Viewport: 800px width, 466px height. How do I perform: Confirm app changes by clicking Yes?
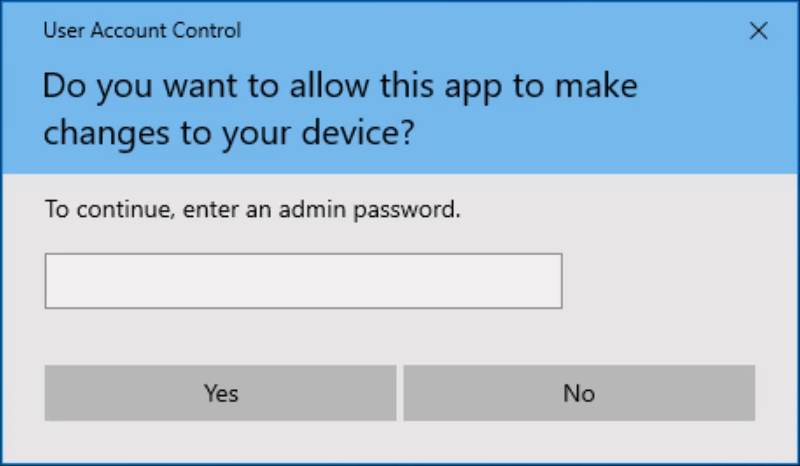pos(221,393)
